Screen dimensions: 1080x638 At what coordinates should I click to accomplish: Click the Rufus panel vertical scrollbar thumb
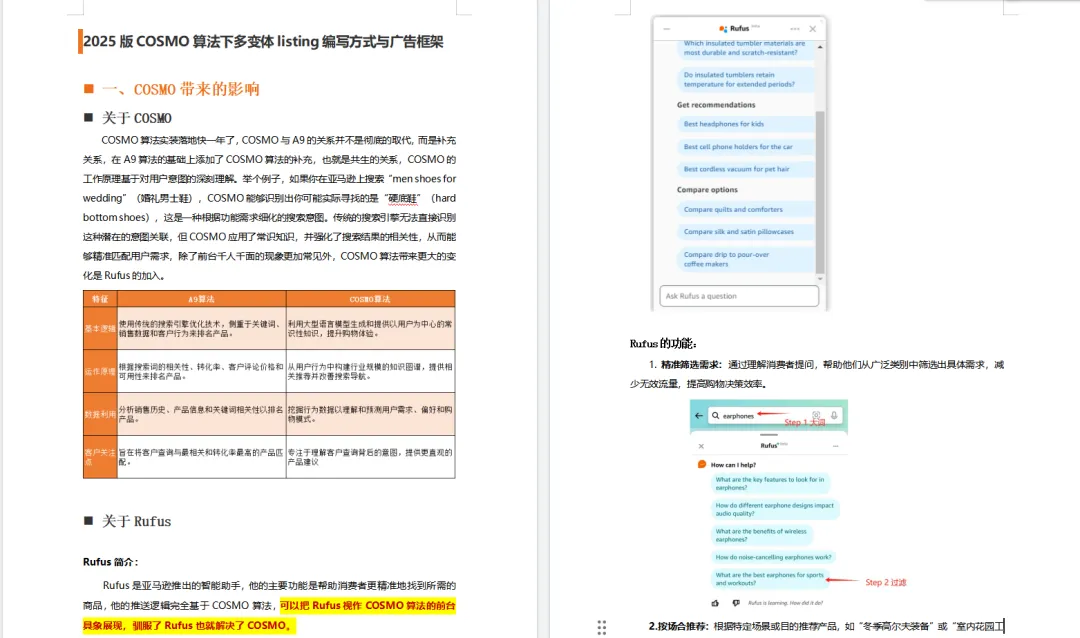pyautogui.click(x=820, y=192)
